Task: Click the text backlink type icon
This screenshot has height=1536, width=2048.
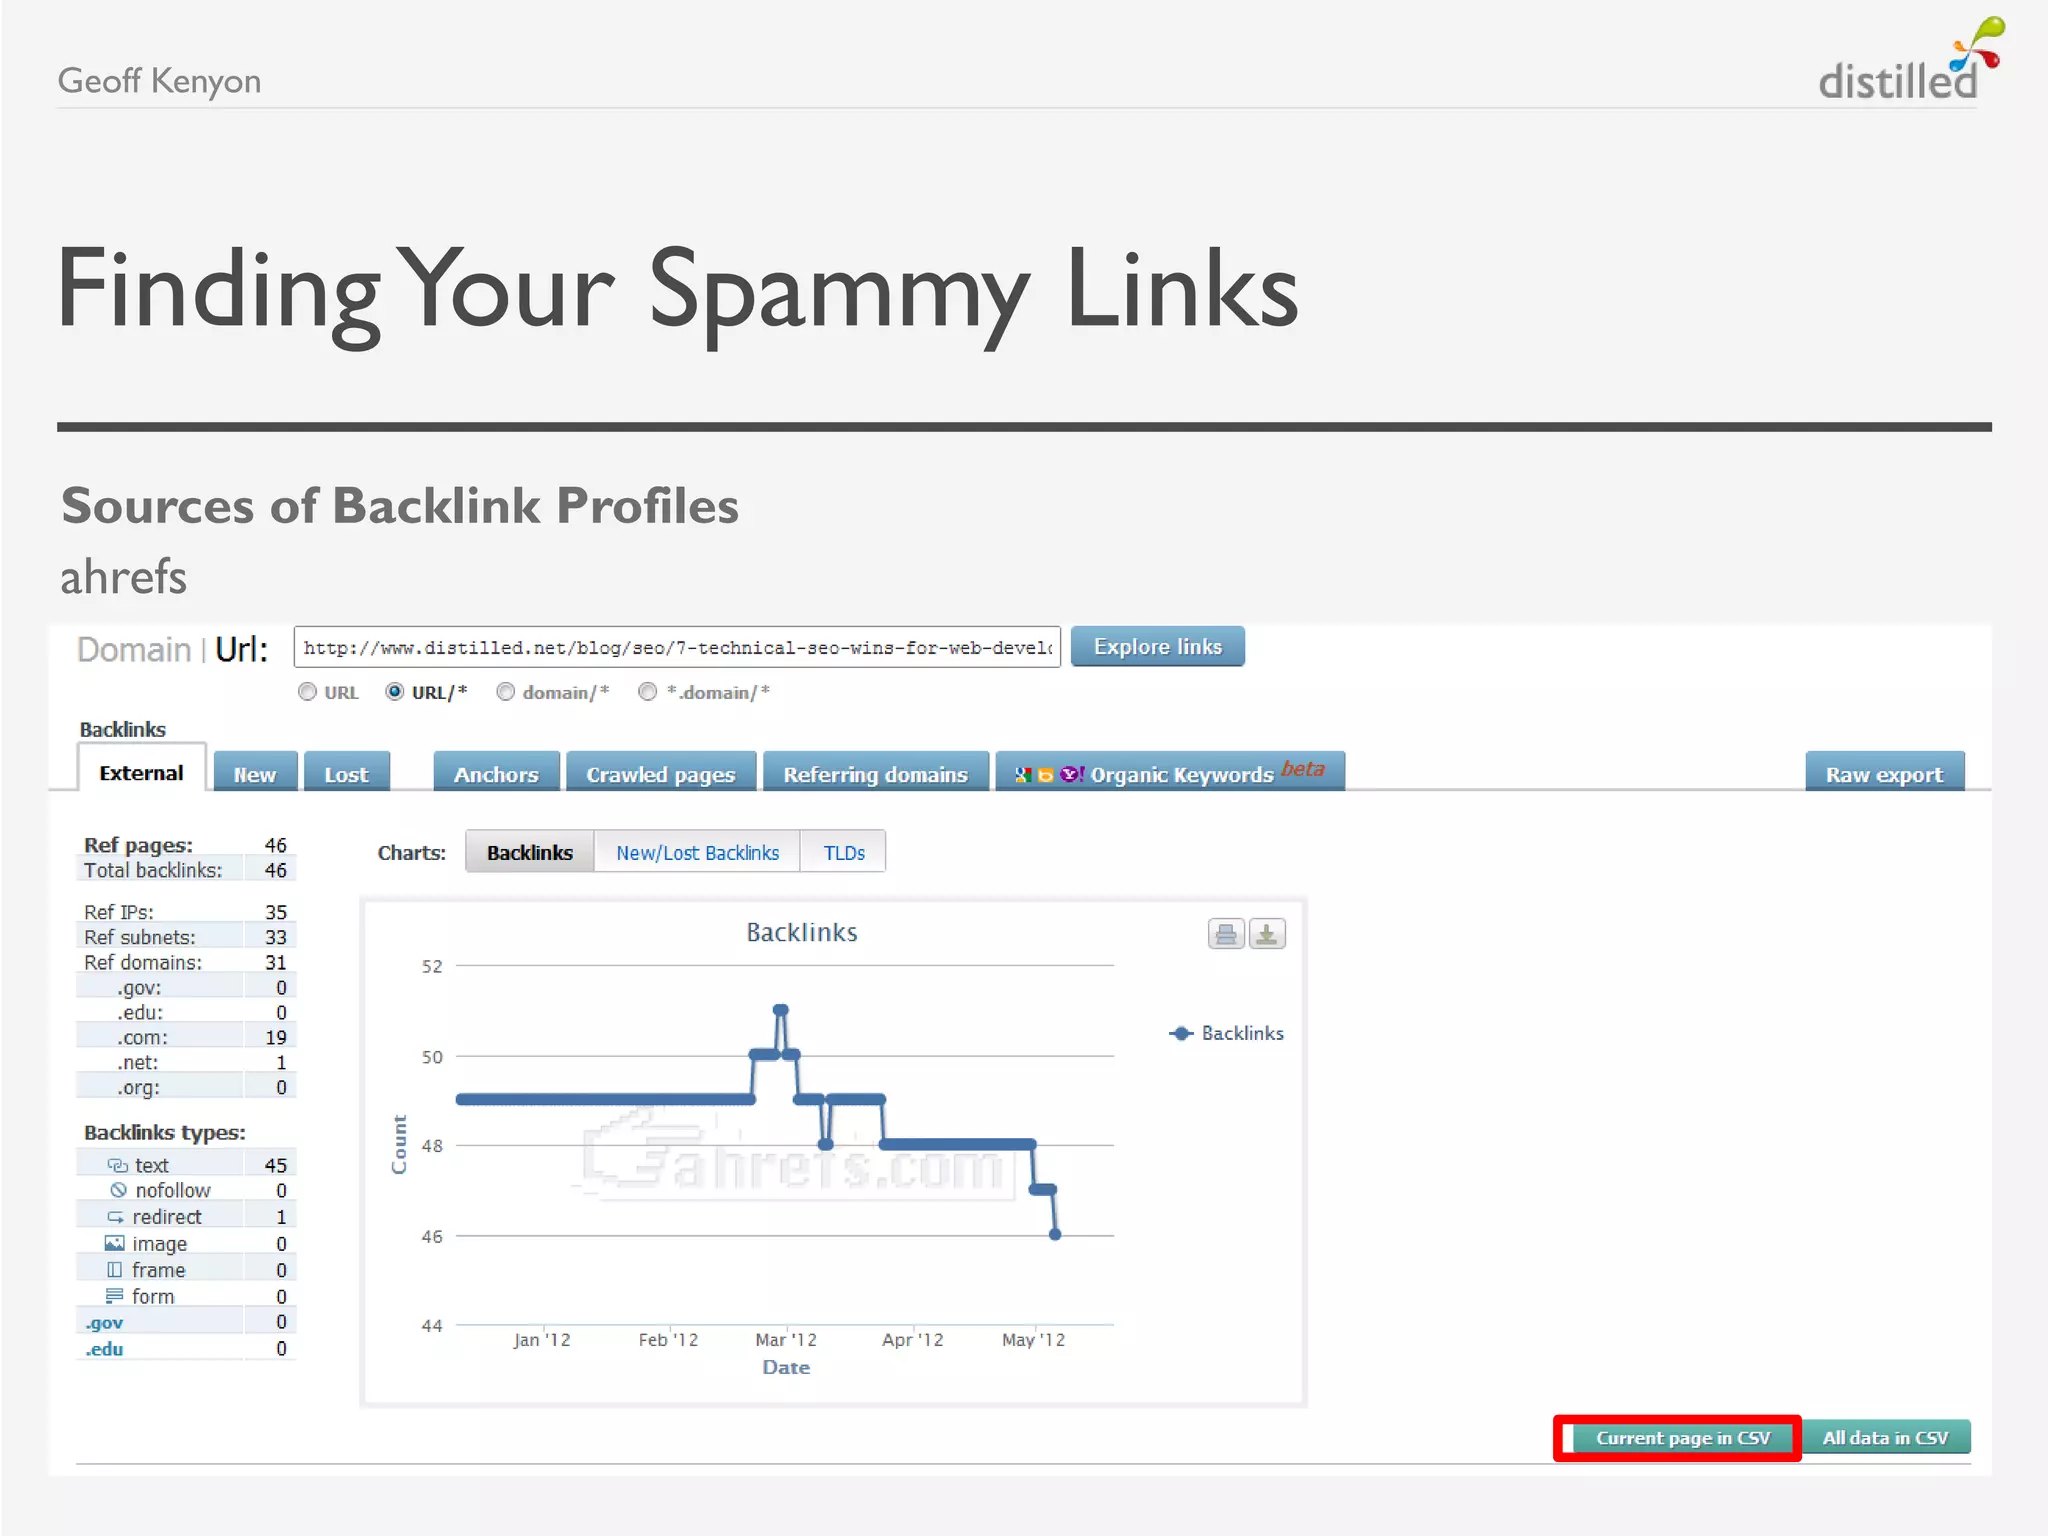Action: [x=117, y=1165]
